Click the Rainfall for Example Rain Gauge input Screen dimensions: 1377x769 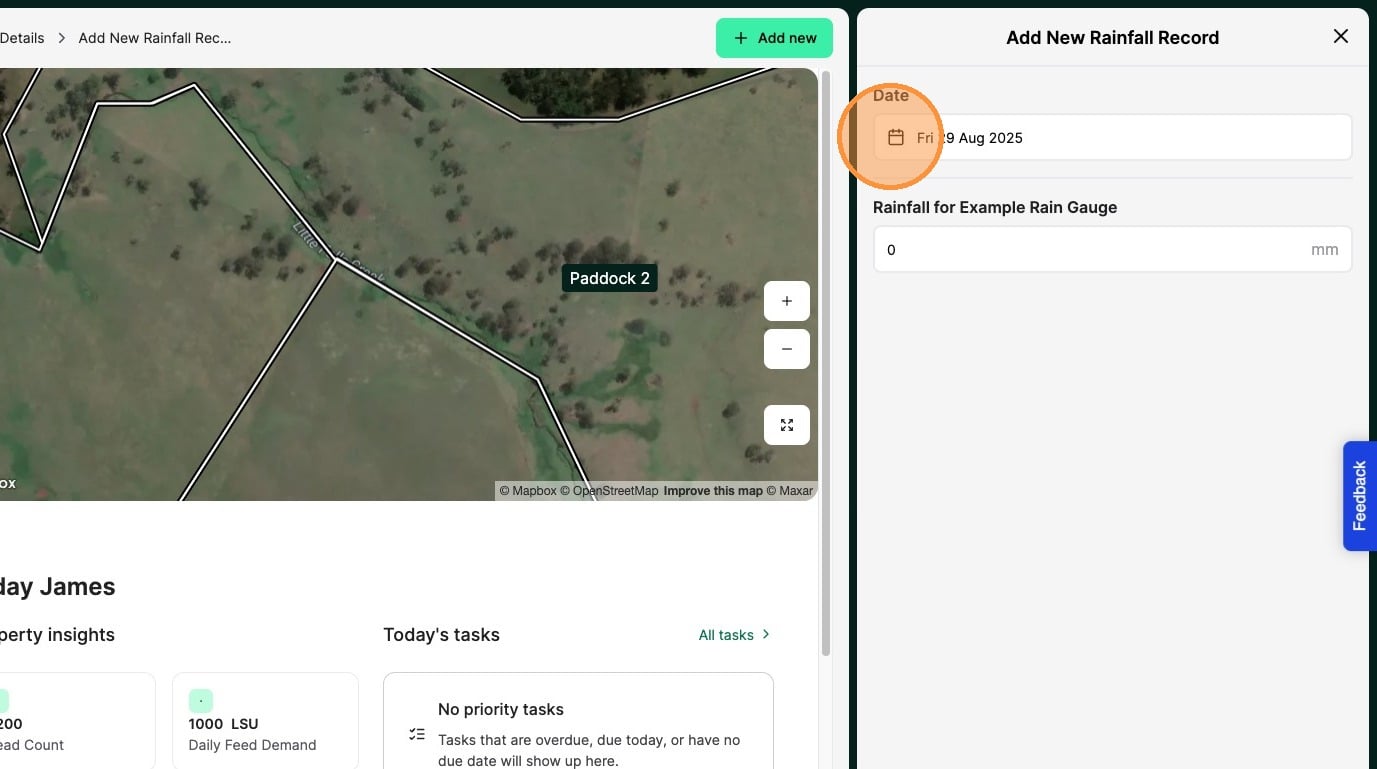pos(1112,249)
